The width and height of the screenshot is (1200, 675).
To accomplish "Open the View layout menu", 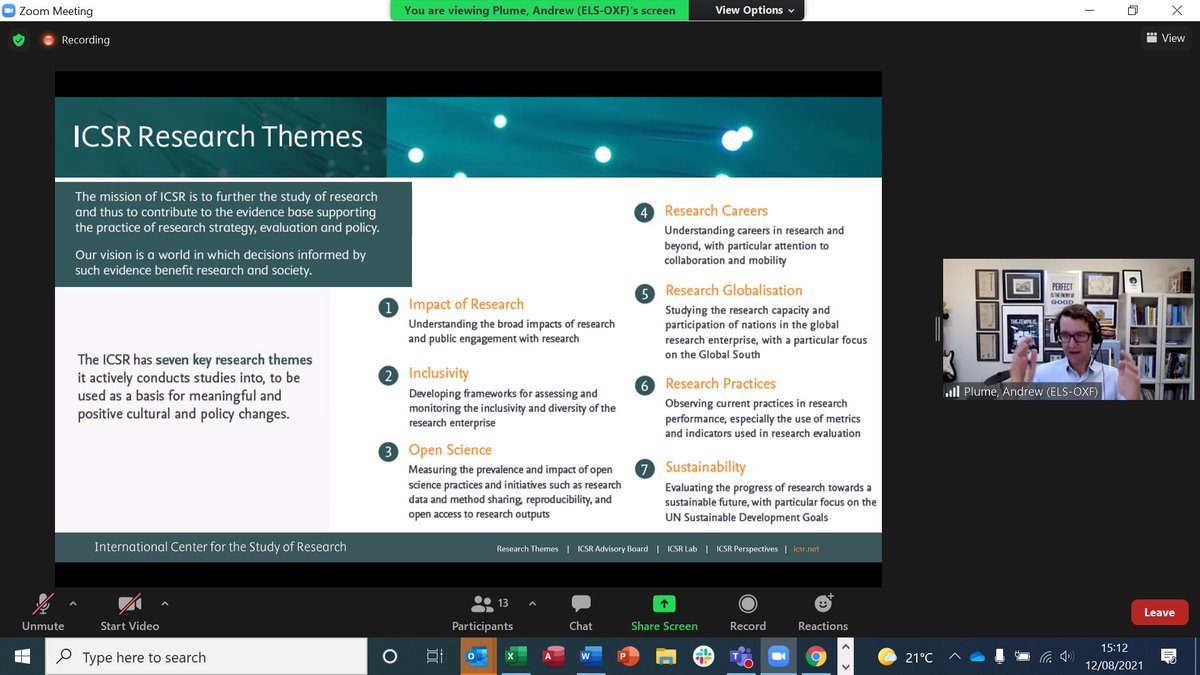I will pos(1165,38).
